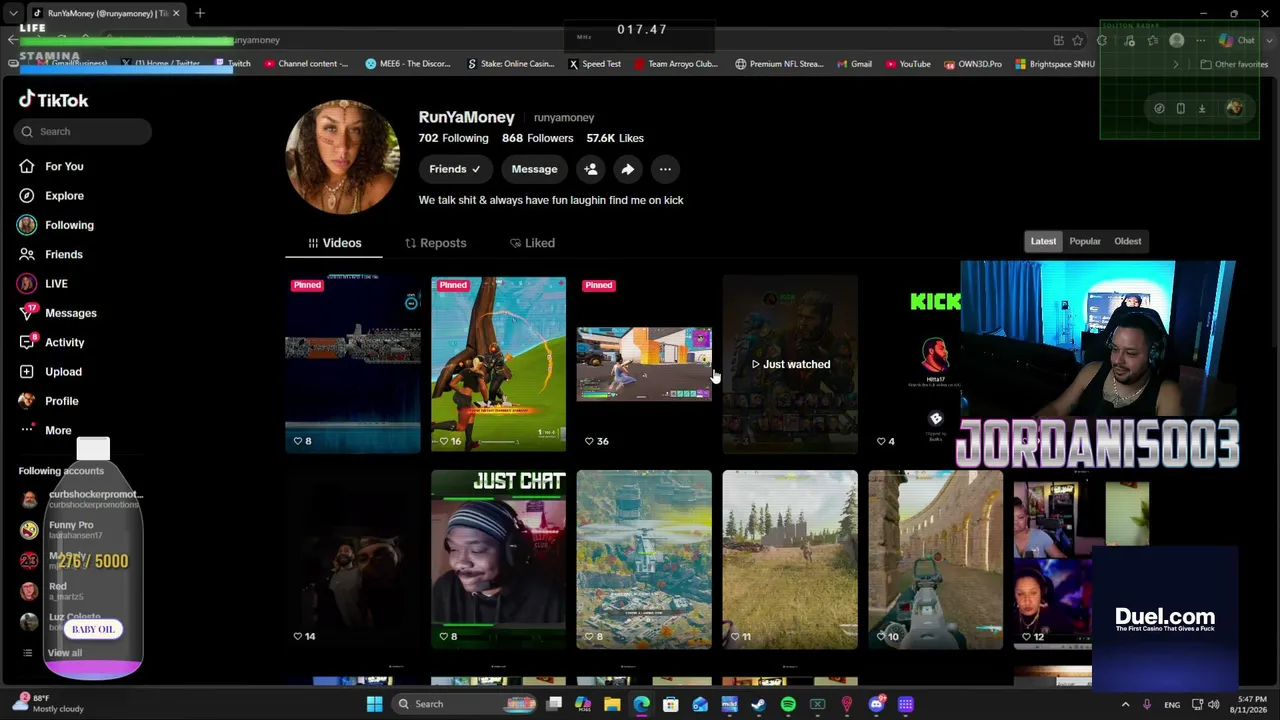
Task: Click the TikTok search field
Action: [83, 131]
